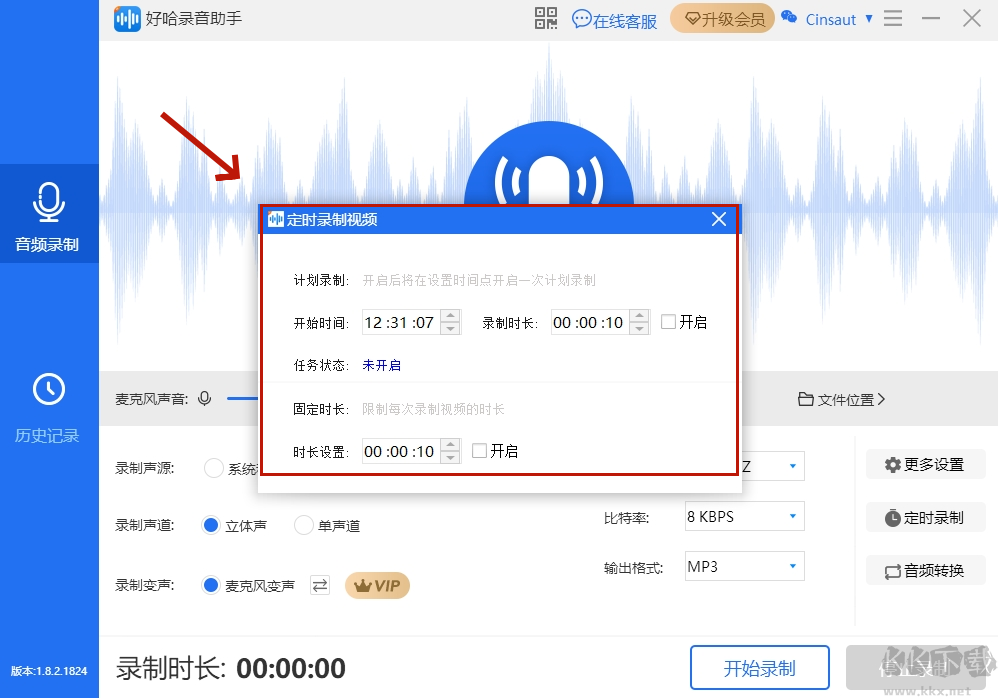The height and width of the screenshot is (698, 998).
Task: Click the 开始时间 time input field
Action: coord(400,322)
